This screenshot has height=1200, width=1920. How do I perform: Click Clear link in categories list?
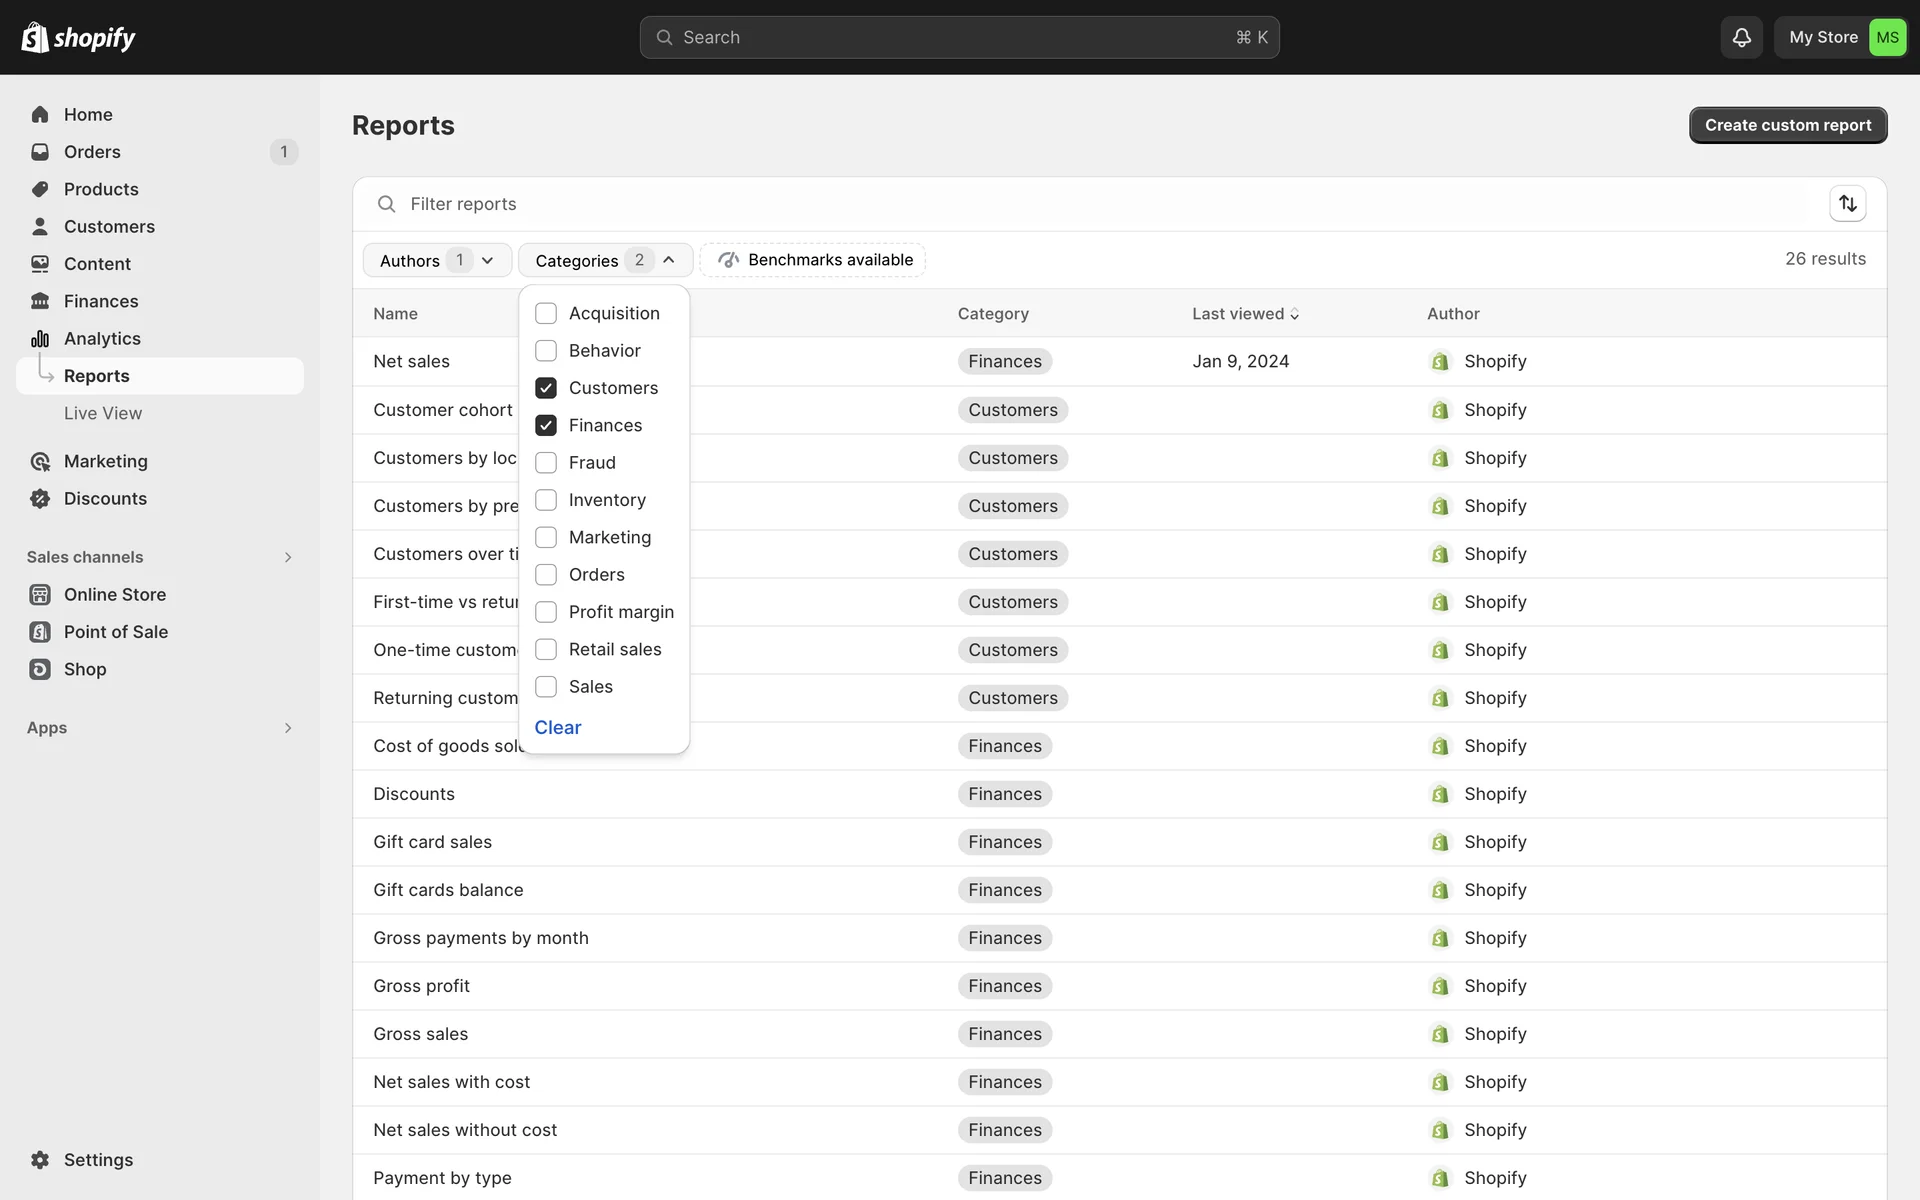pos(557,728)
